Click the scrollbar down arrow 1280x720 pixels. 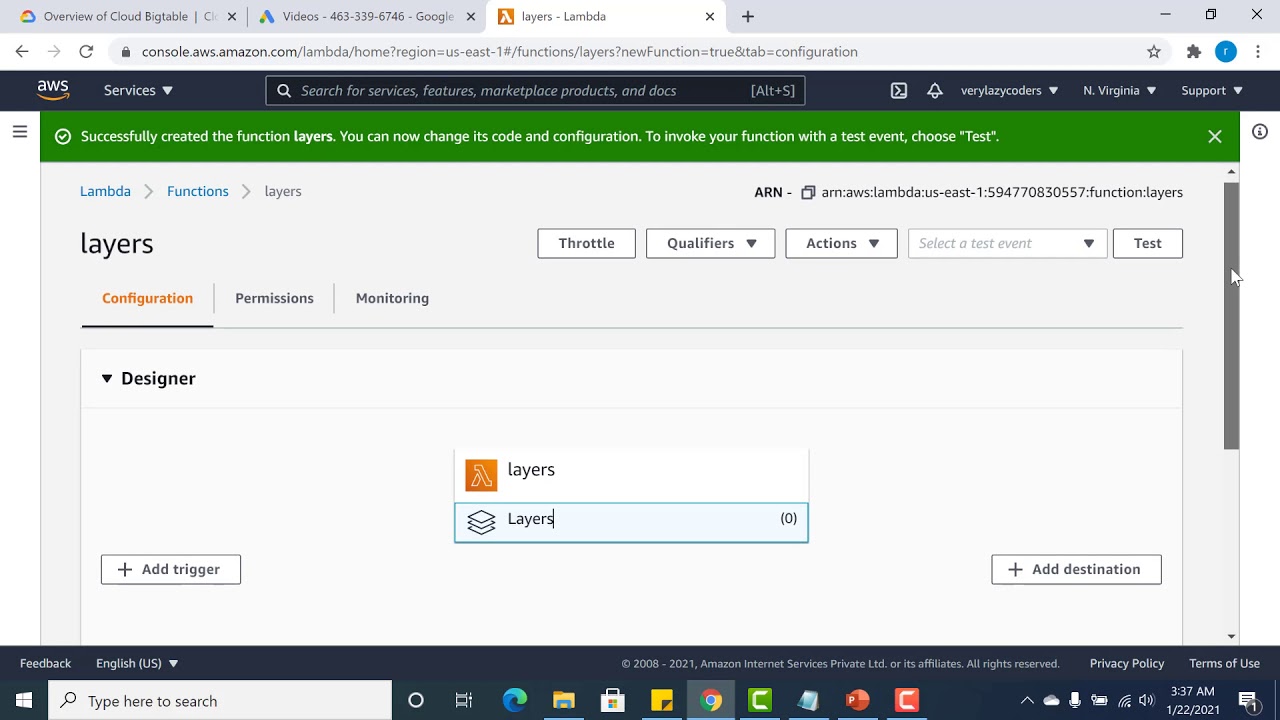(1231, 636)
